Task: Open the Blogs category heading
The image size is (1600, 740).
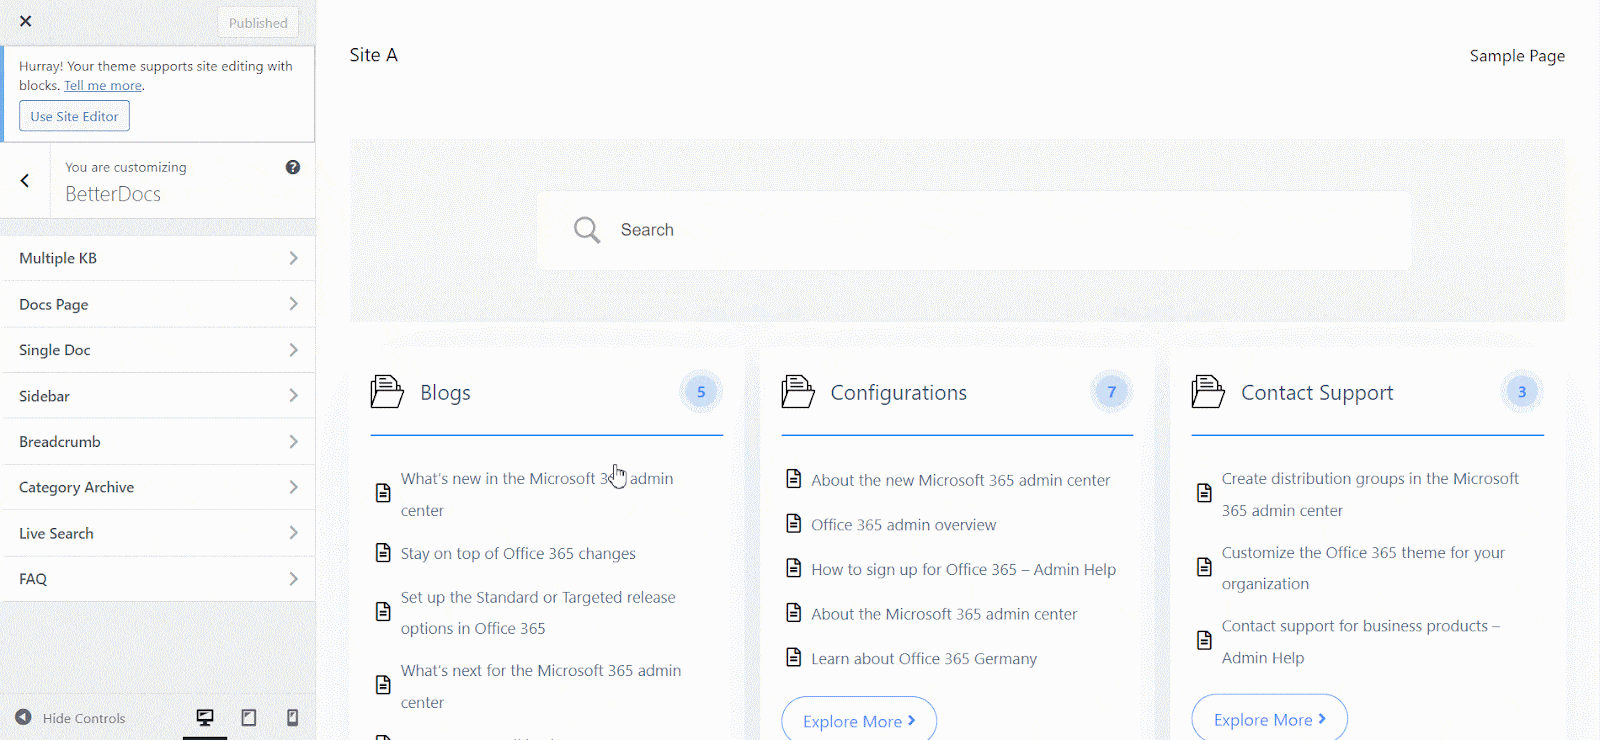Action: coord(445,393)
